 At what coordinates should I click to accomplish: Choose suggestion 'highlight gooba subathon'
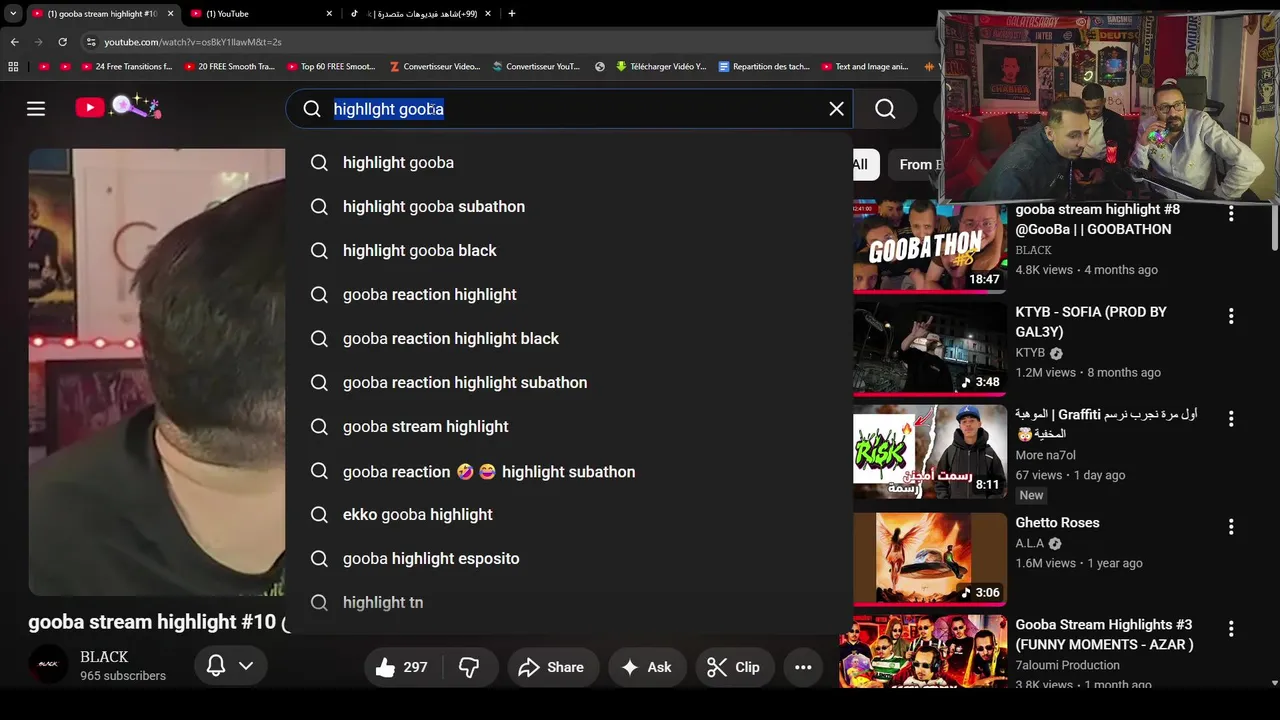pyautogui.click(x=569, y=206)
